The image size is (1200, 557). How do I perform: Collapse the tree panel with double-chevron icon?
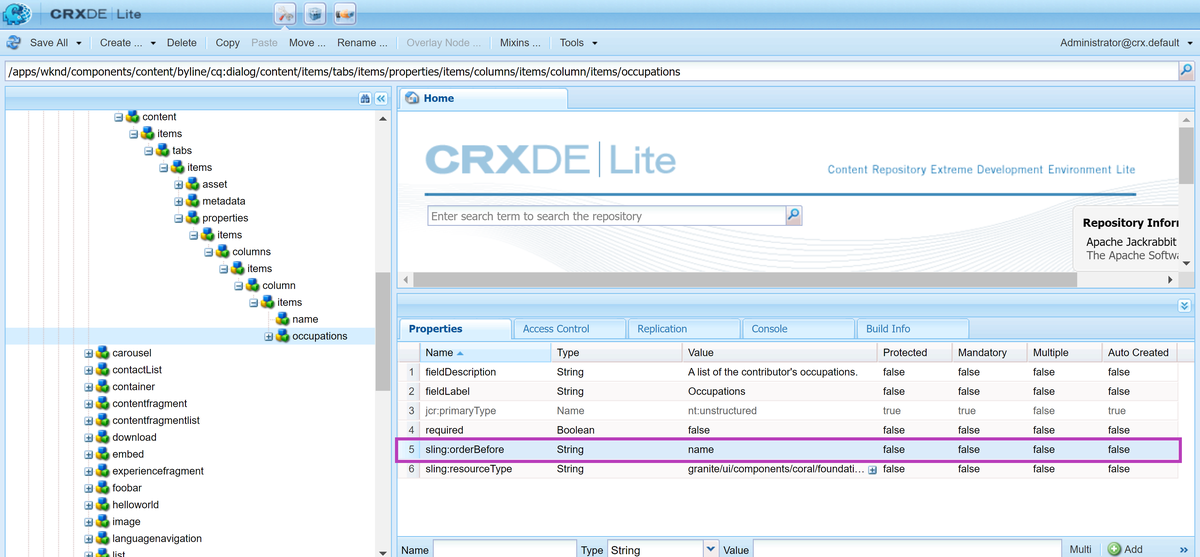click(381, 99)
